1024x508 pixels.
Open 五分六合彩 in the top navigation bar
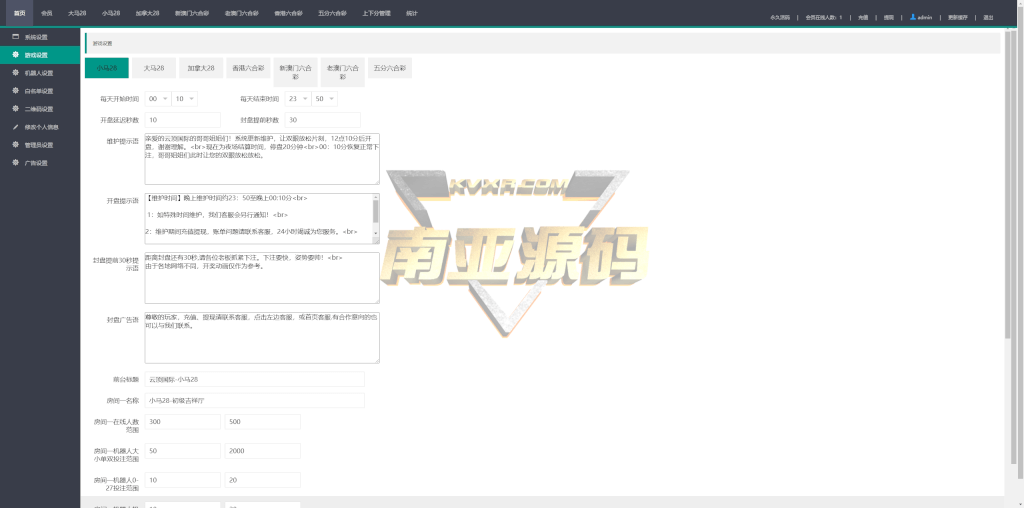coord(332,13)
